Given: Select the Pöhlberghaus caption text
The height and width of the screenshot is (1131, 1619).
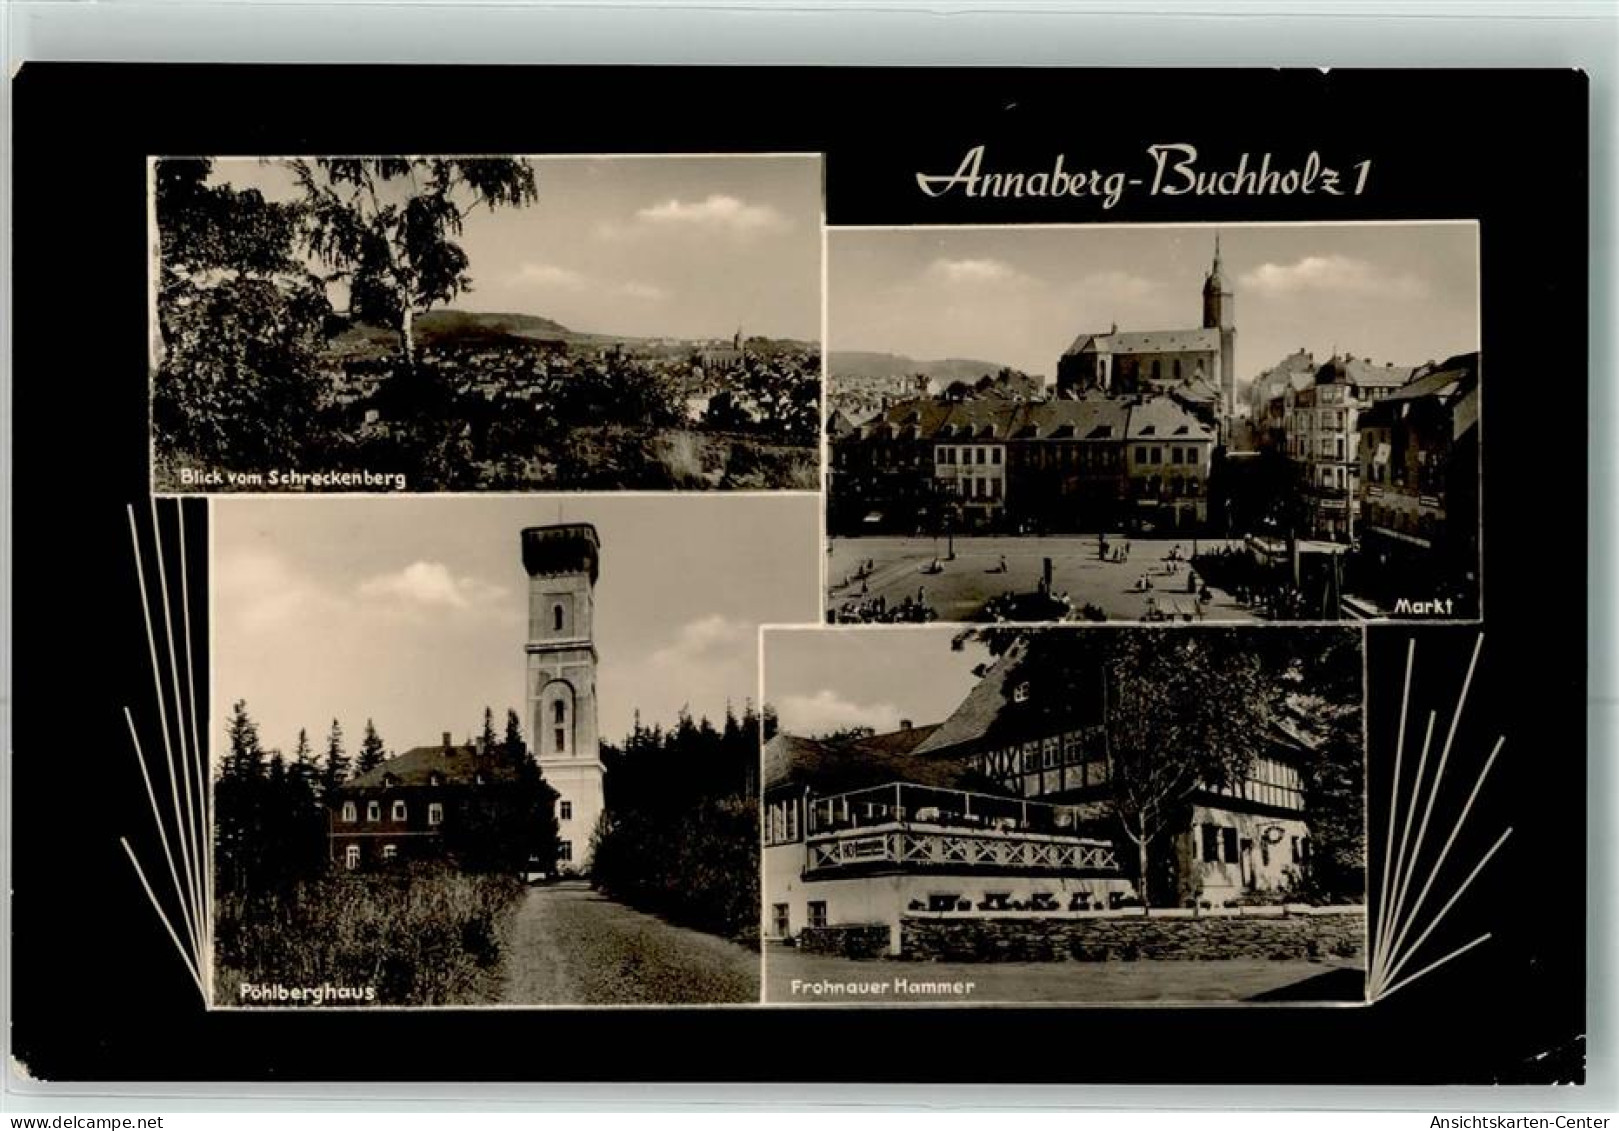Looking at the screenshot, I should click(307, 992).
